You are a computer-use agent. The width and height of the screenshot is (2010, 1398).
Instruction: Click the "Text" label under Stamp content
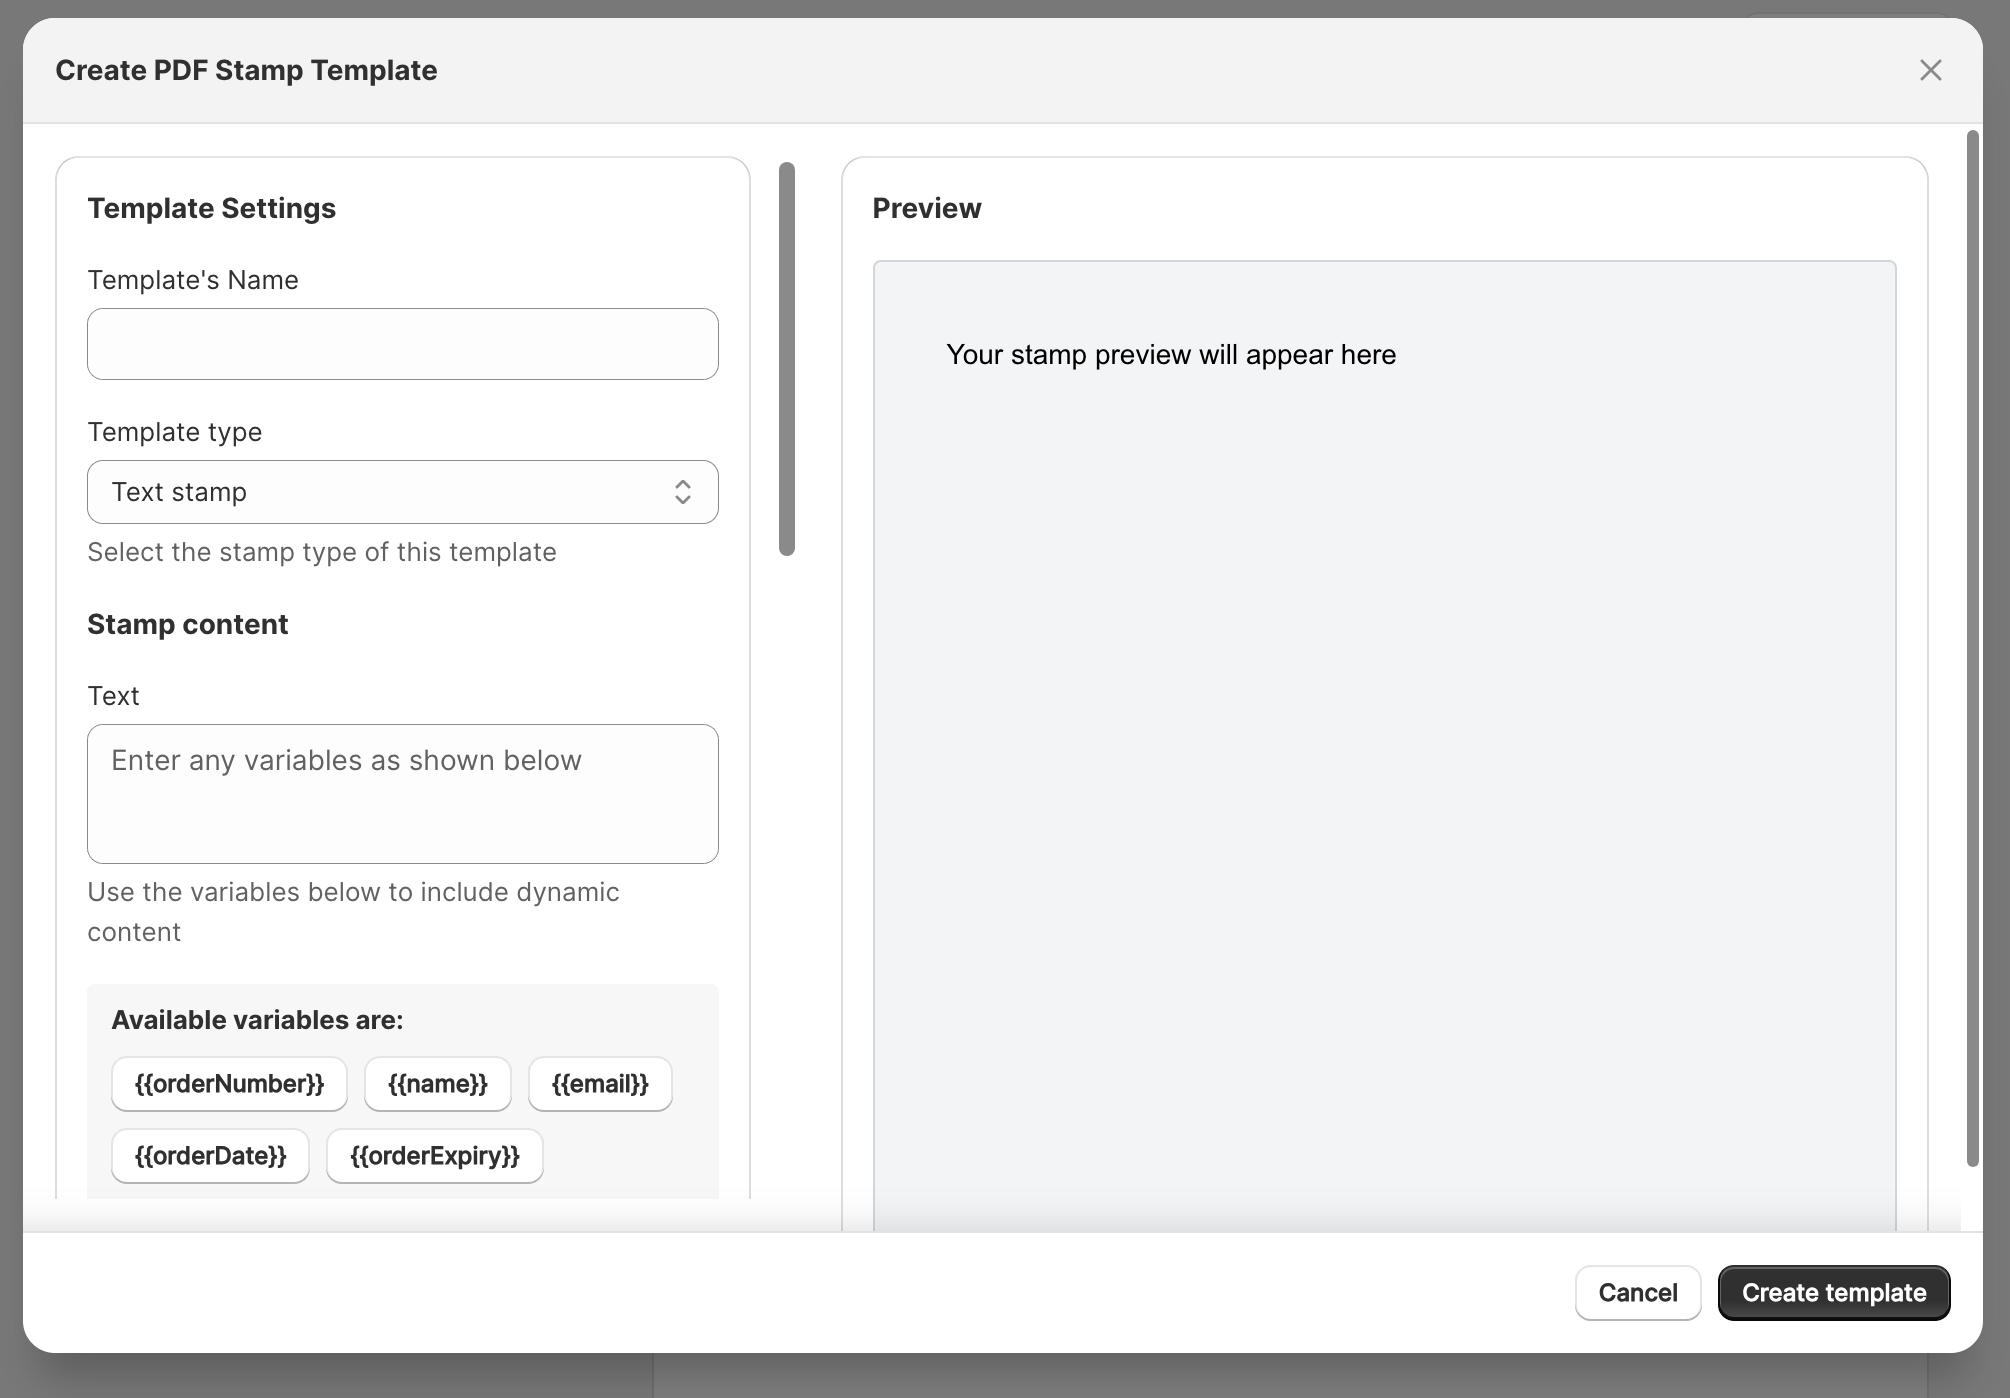[x=113, y=696]
